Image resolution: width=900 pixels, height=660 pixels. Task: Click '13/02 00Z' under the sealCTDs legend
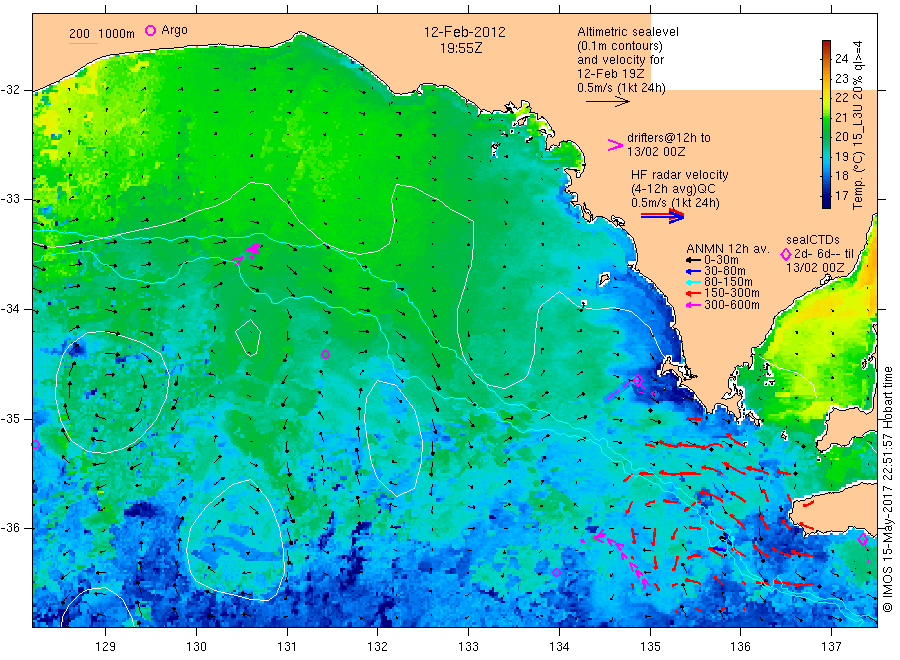pyautogui.click(x=815, y=268)
